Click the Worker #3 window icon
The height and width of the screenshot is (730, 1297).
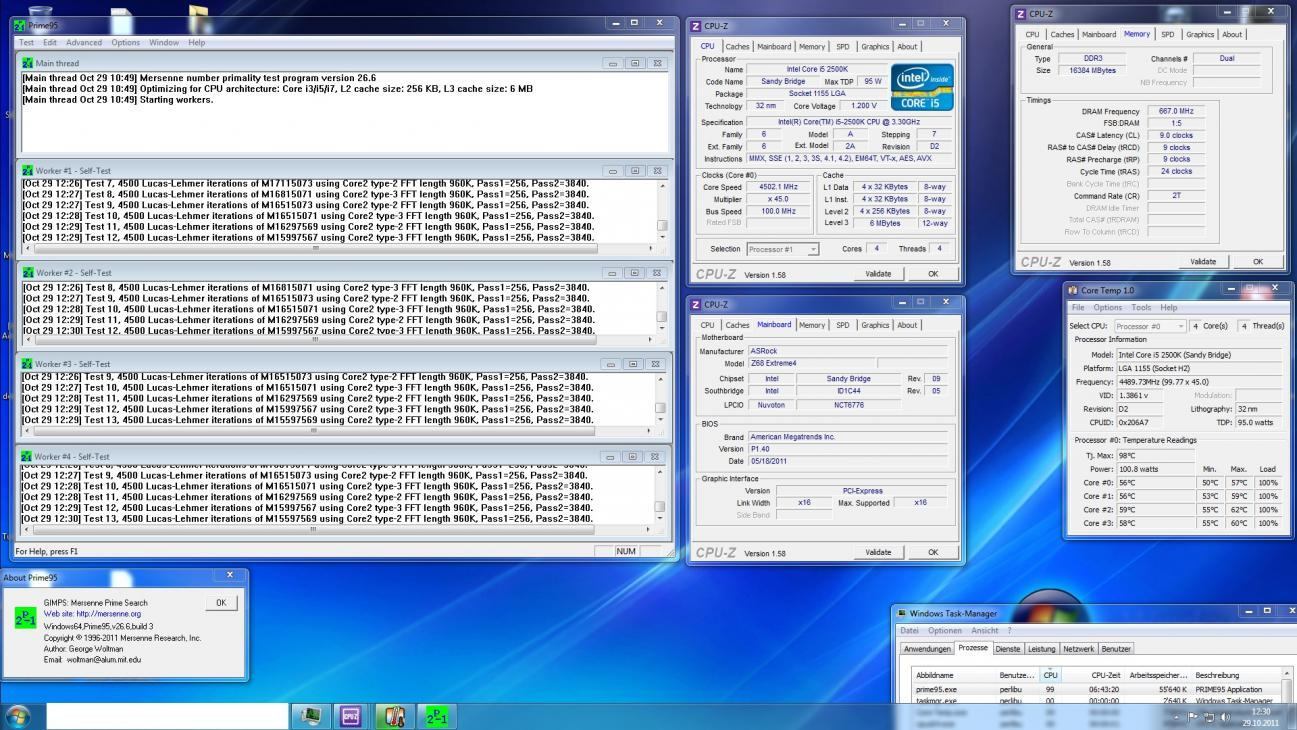[28, 364]
